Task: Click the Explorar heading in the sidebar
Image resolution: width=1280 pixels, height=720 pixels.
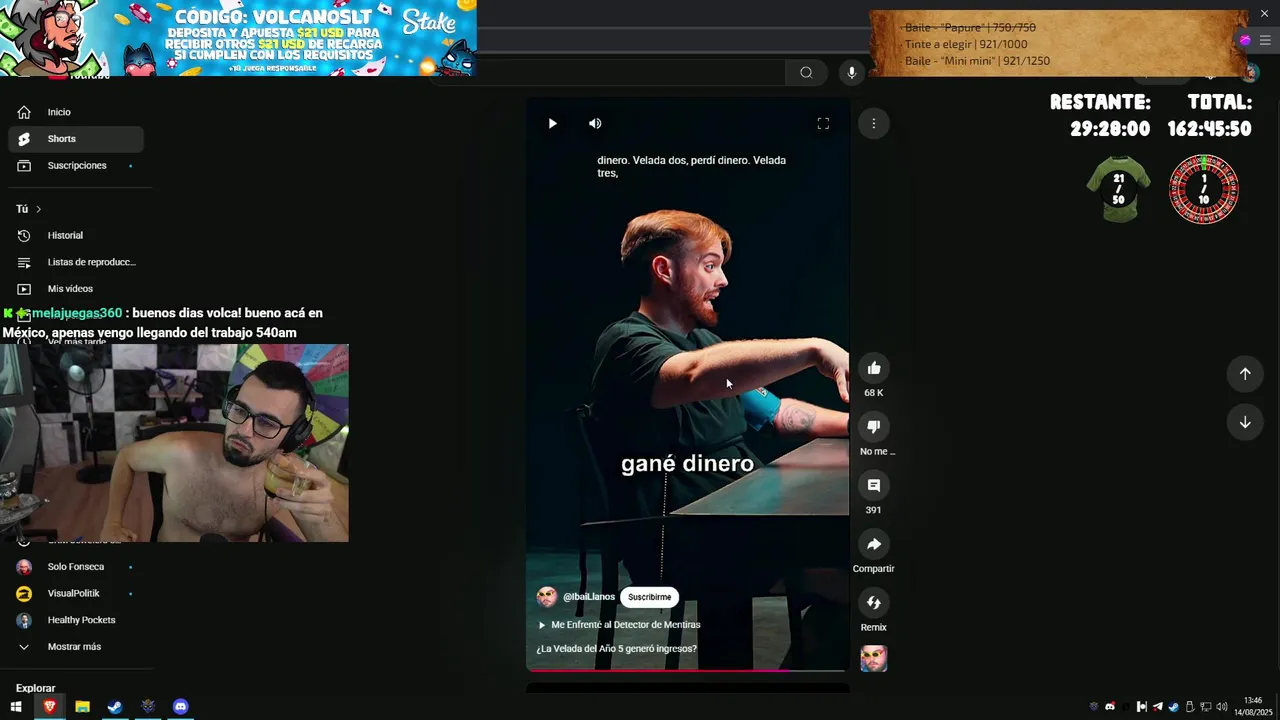Action: [36, 688]
